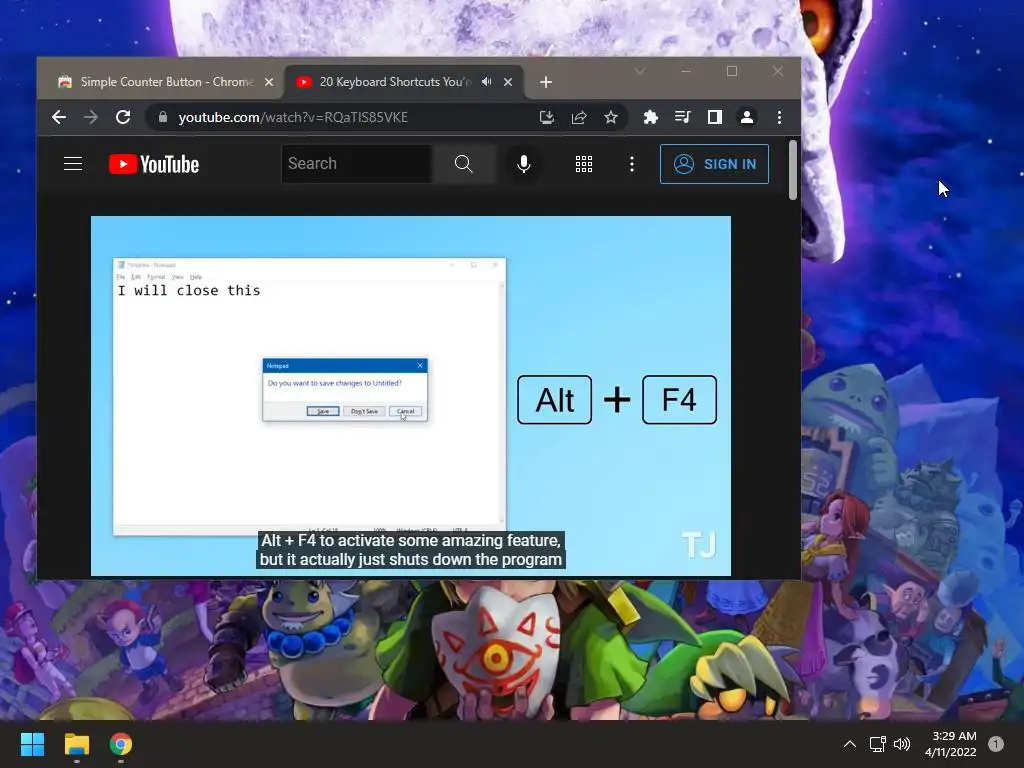Click the video caption text
The height and width of the screenshot is (768, 1024).
[x=411, y=550]
